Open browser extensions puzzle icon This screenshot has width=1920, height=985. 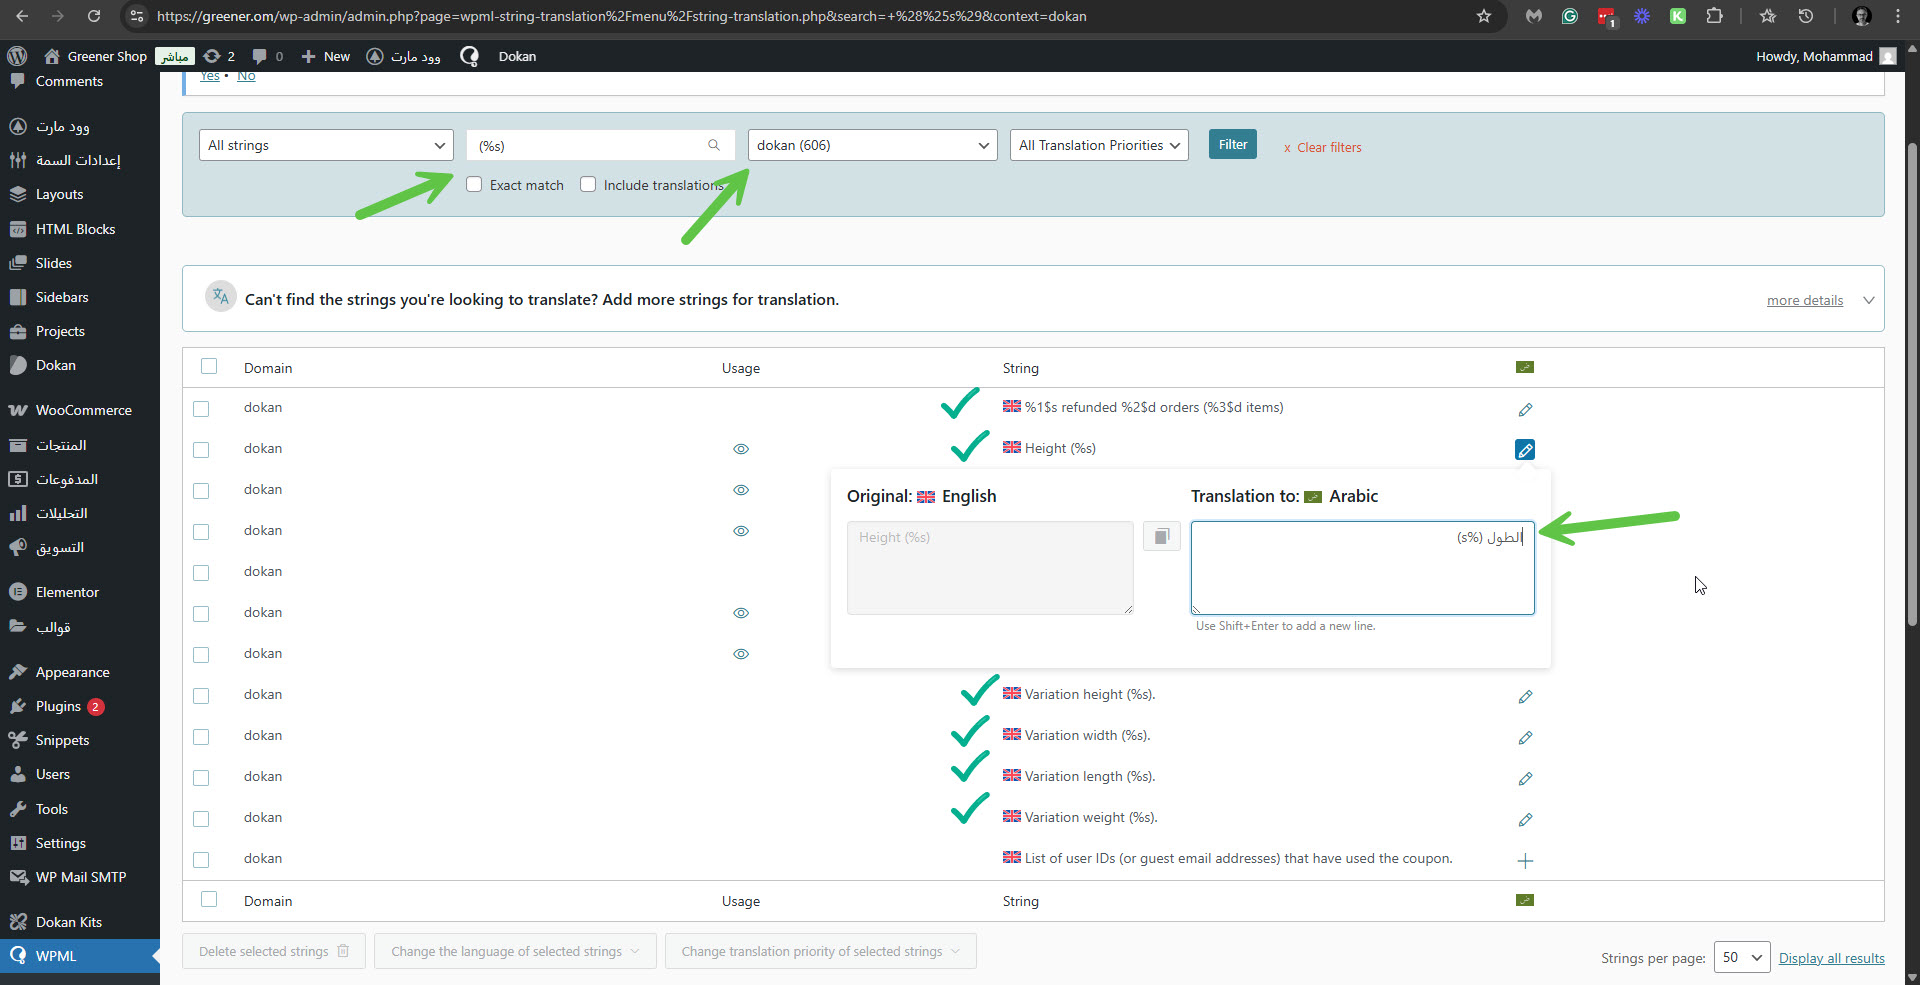click(1715, 16)
